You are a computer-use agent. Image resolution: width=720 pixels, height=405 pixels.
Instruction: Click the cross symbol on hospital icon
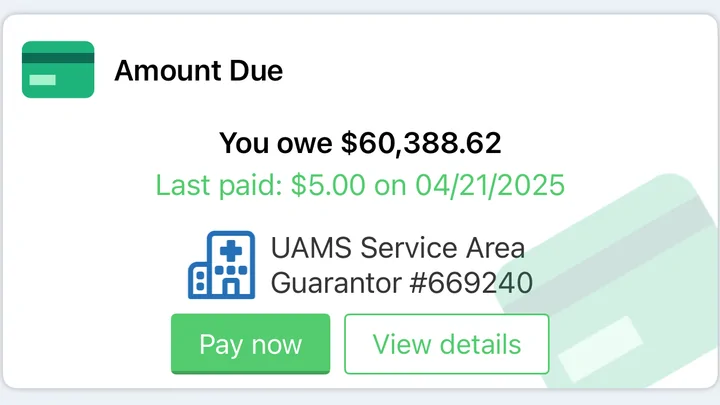(x=231, y=251)
